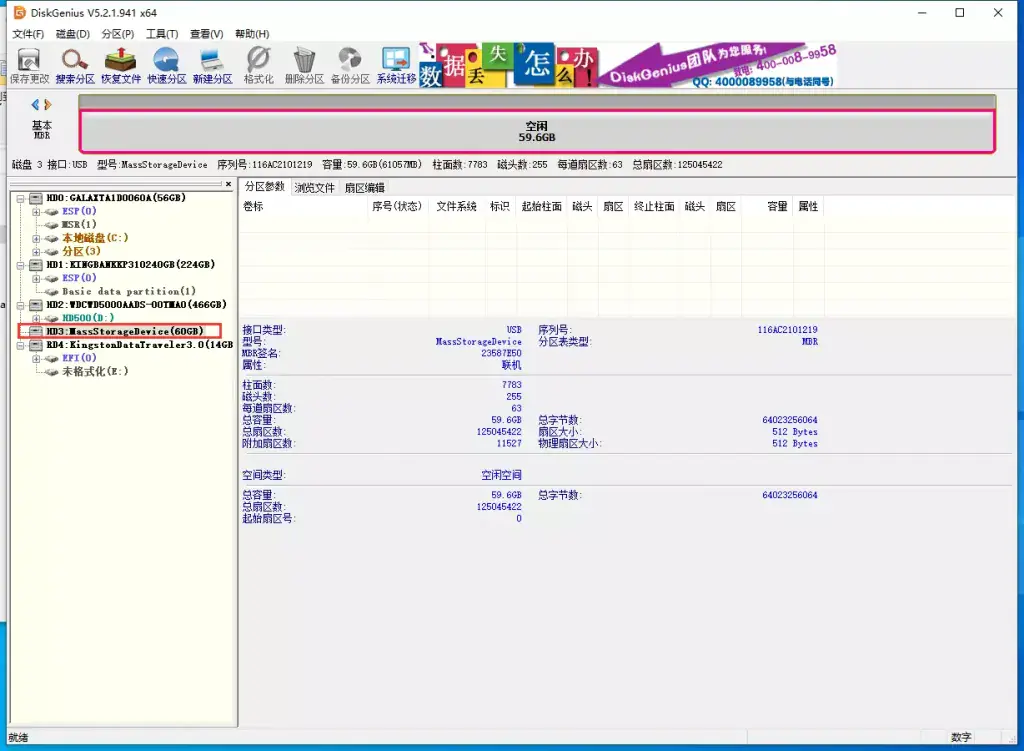Open the 分区(P) menu
This screenshot has height=751, width=1024.
pyautogui.click(x=118, y=34)
